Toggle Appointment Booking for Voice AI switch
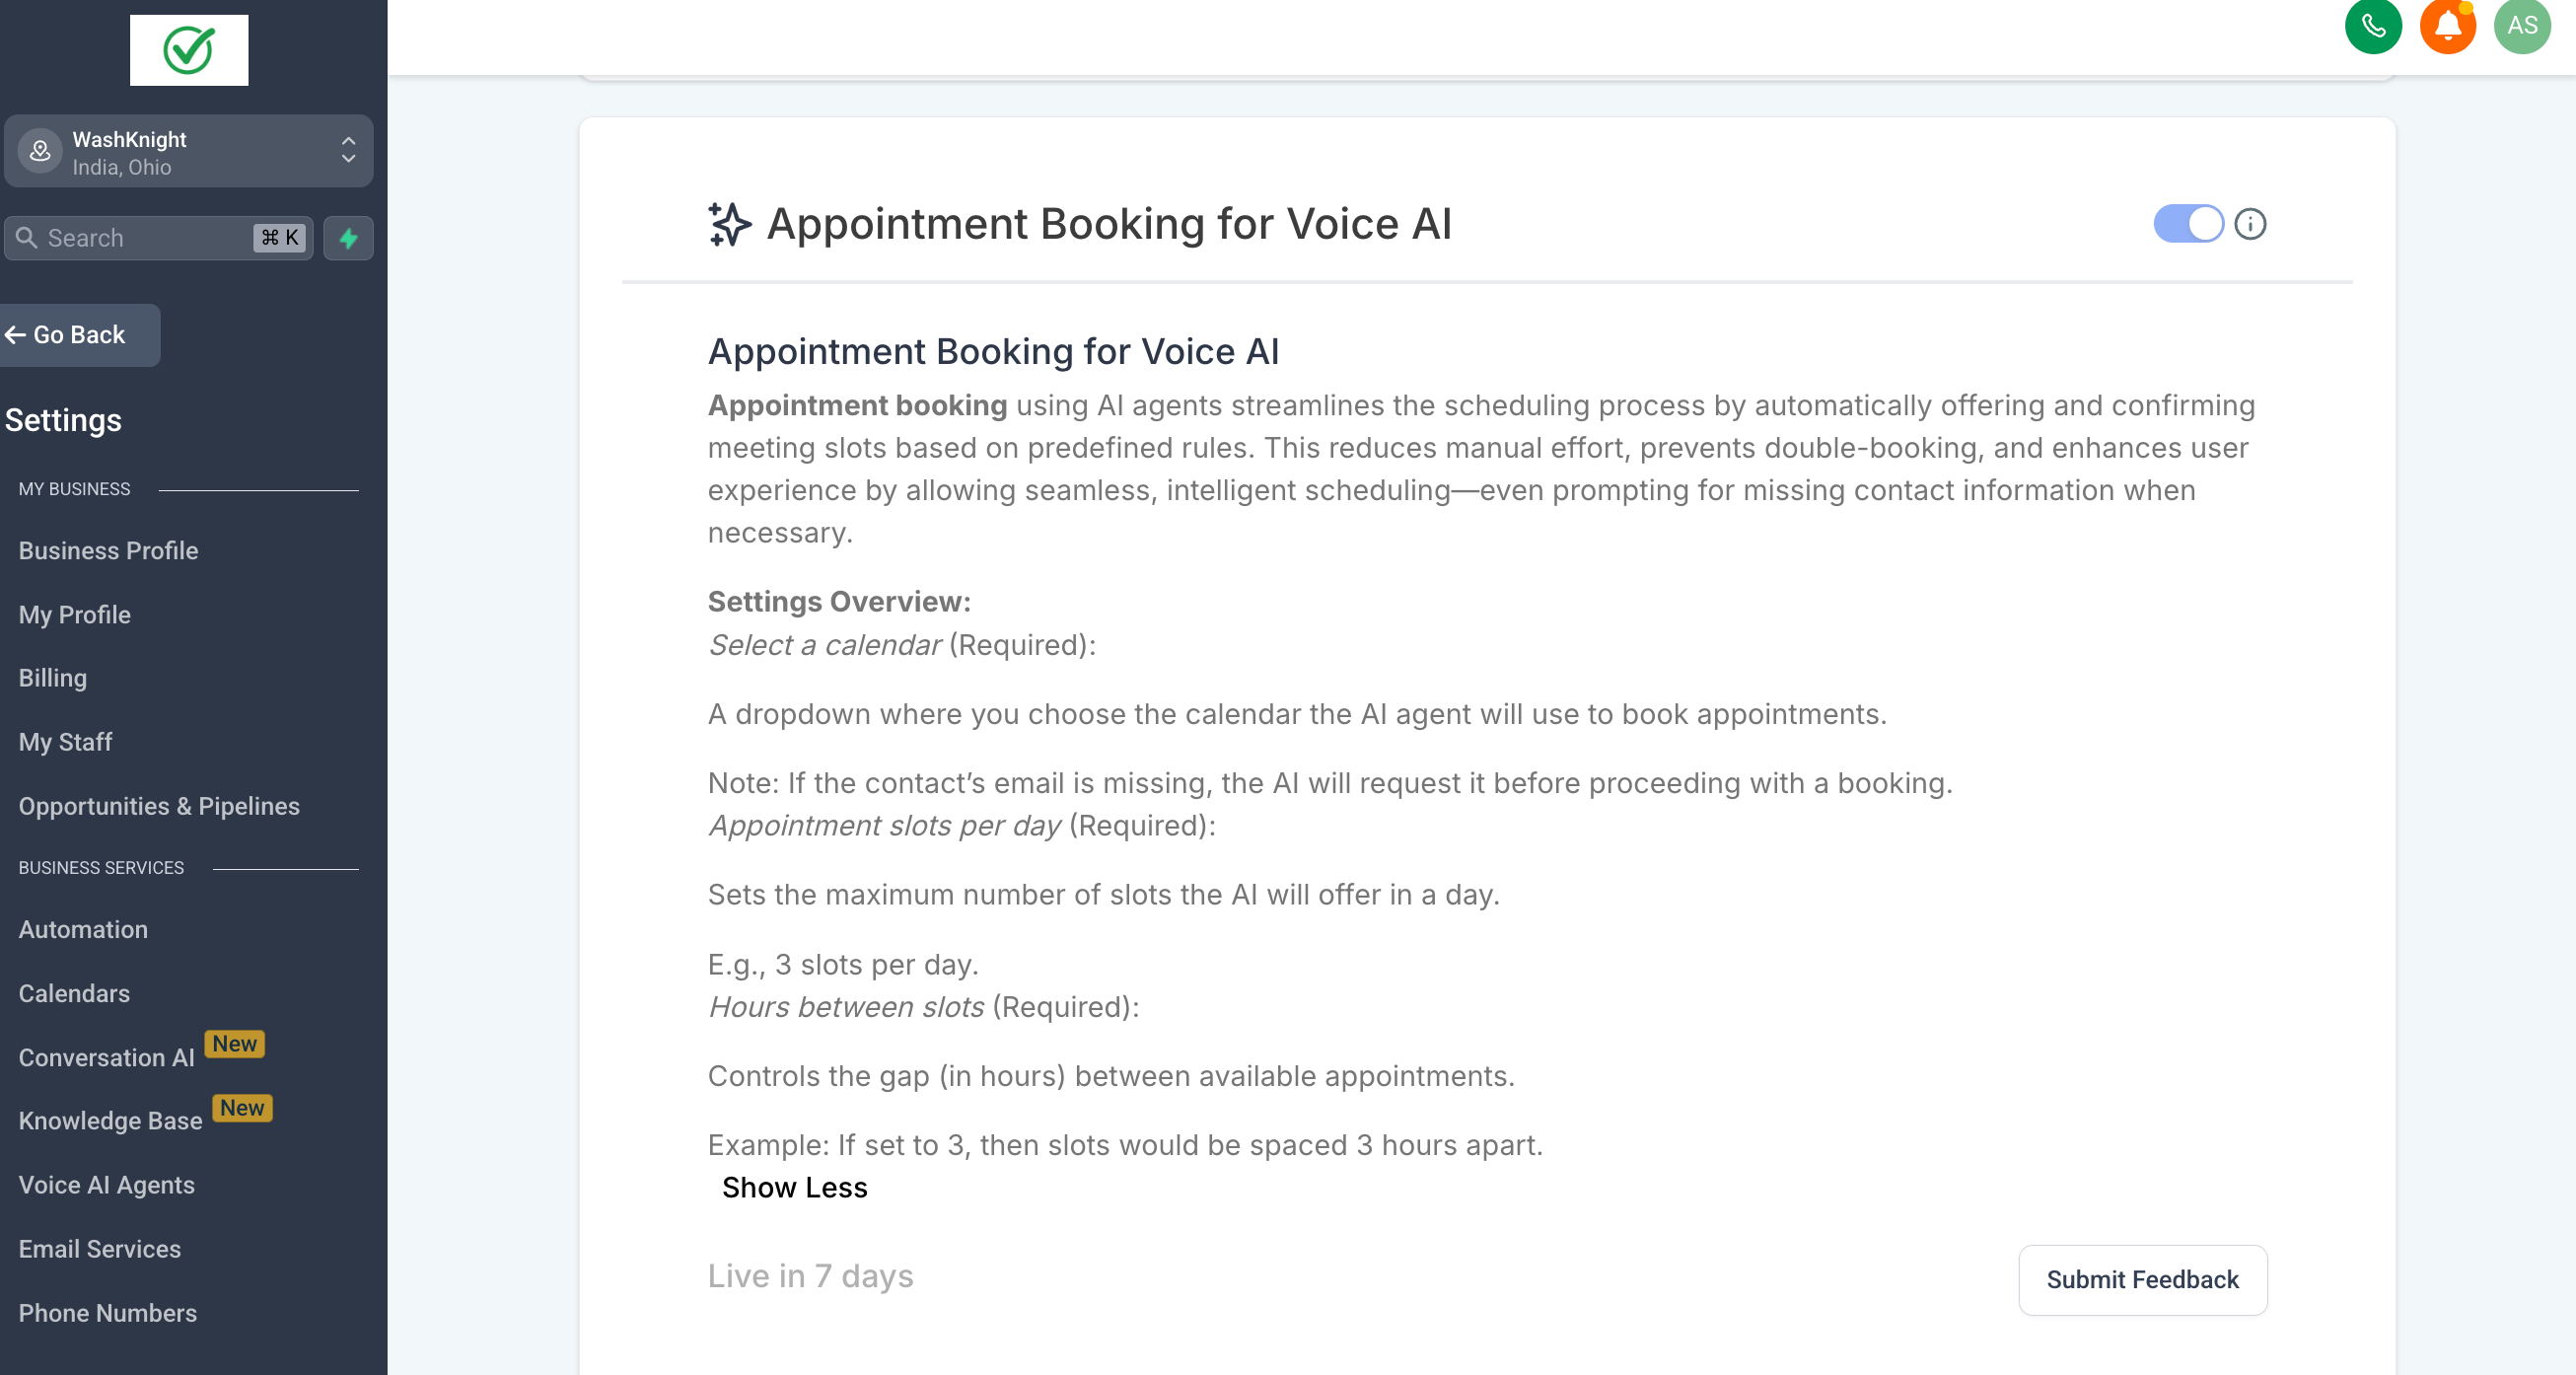This screenshot has height=1375, width=2576. (x=2187, y=224)
